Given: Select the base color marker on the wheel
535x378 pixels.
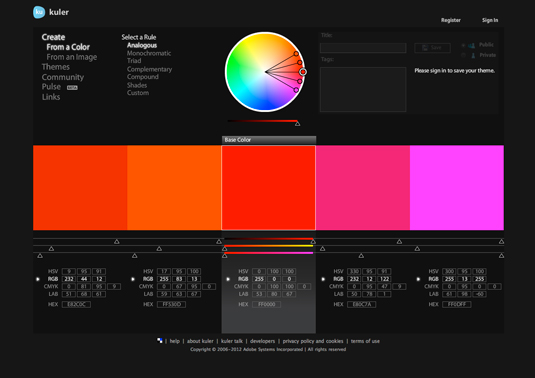Looking at the screenshot, I should point(303,72).
